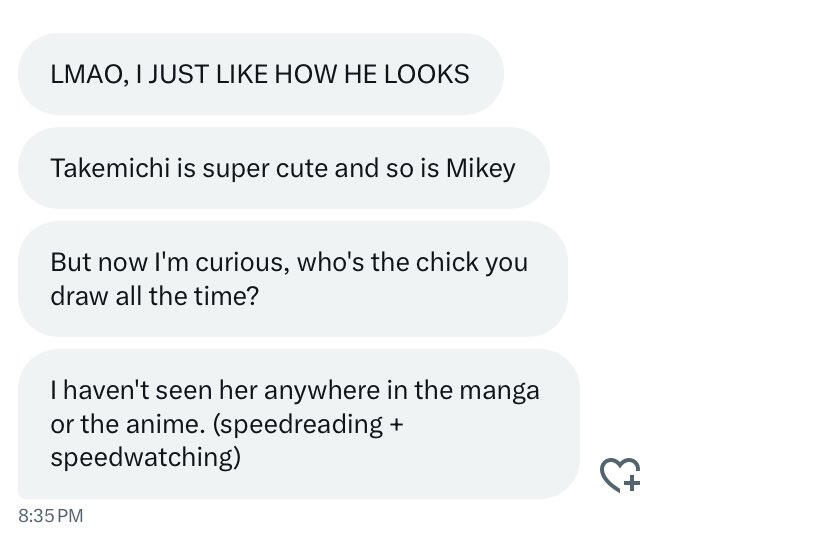Click the add reaction heart icon
The image size is (828, 560).
point(619,474)
